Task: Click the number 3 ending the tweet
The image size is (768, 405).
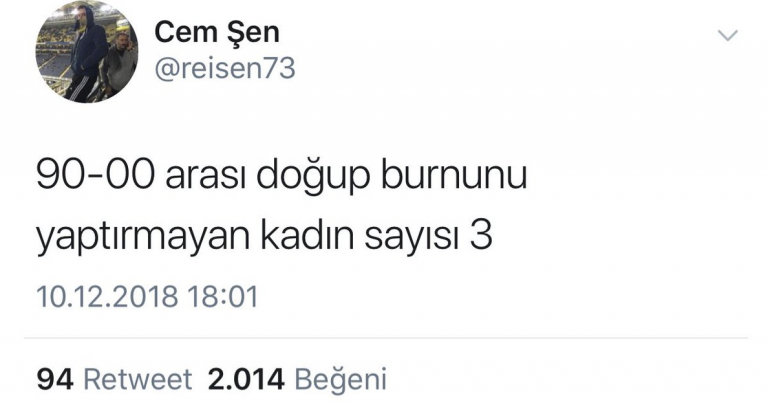Action: coord(481,236)
